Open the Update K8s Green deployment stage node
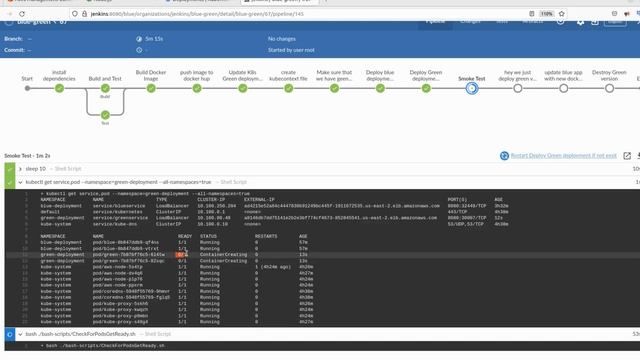This screenshot has height=360, width=640. pyautogui.click(x=243, y=88)
